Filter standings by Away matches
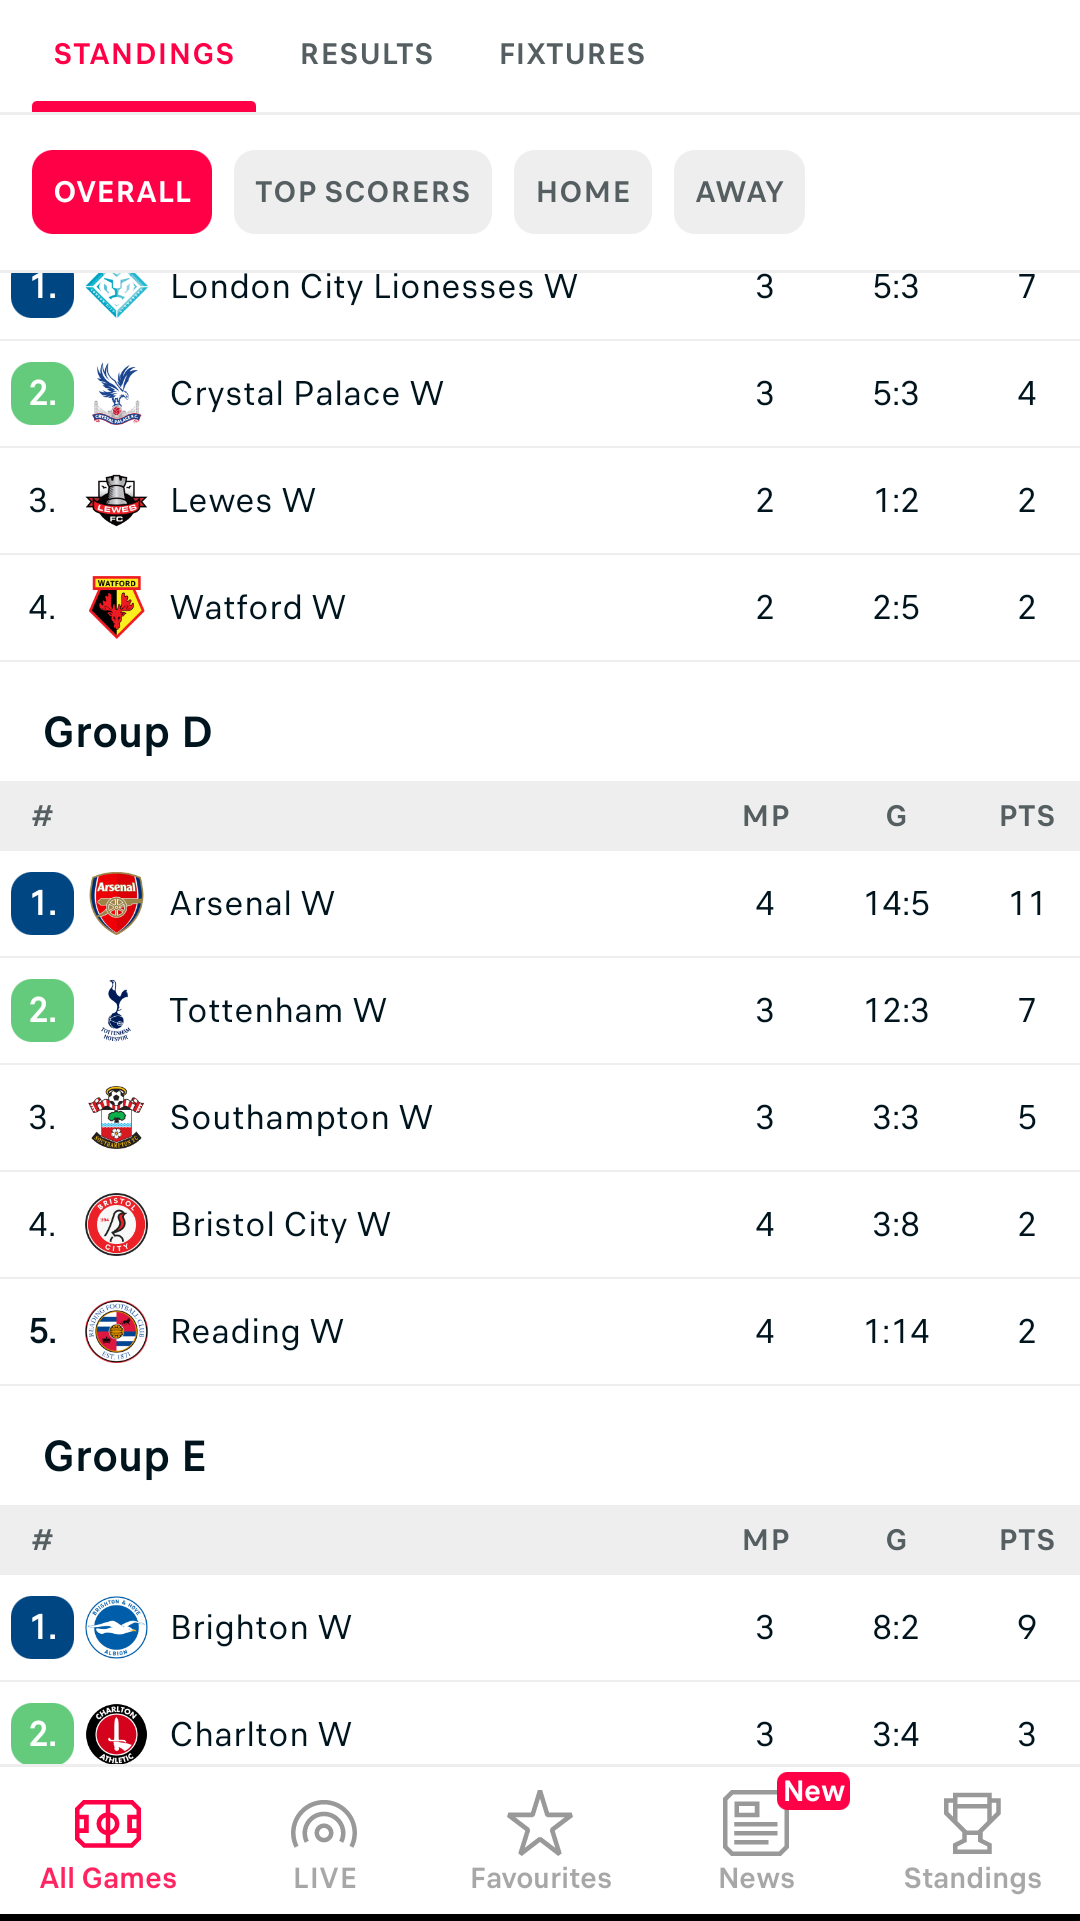 (739, 192)
